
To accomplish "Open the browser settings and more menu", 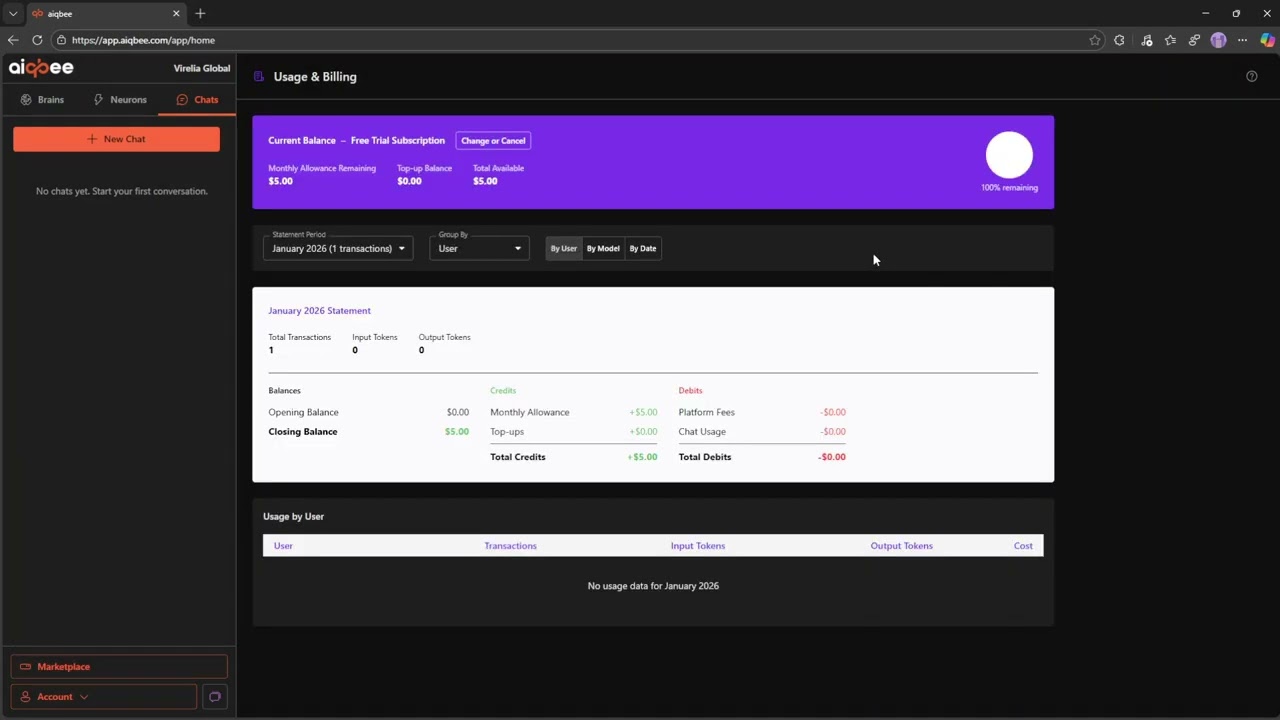I will click(1242, 40).
